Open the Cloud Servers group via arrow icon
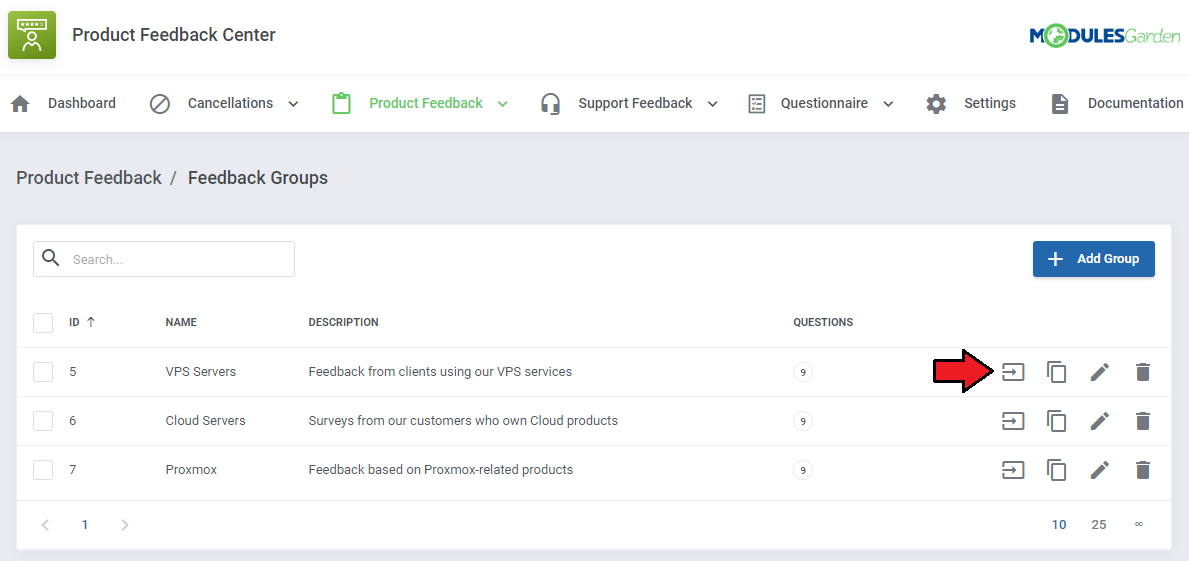1189x561 pixels. tap(1013, 421)
